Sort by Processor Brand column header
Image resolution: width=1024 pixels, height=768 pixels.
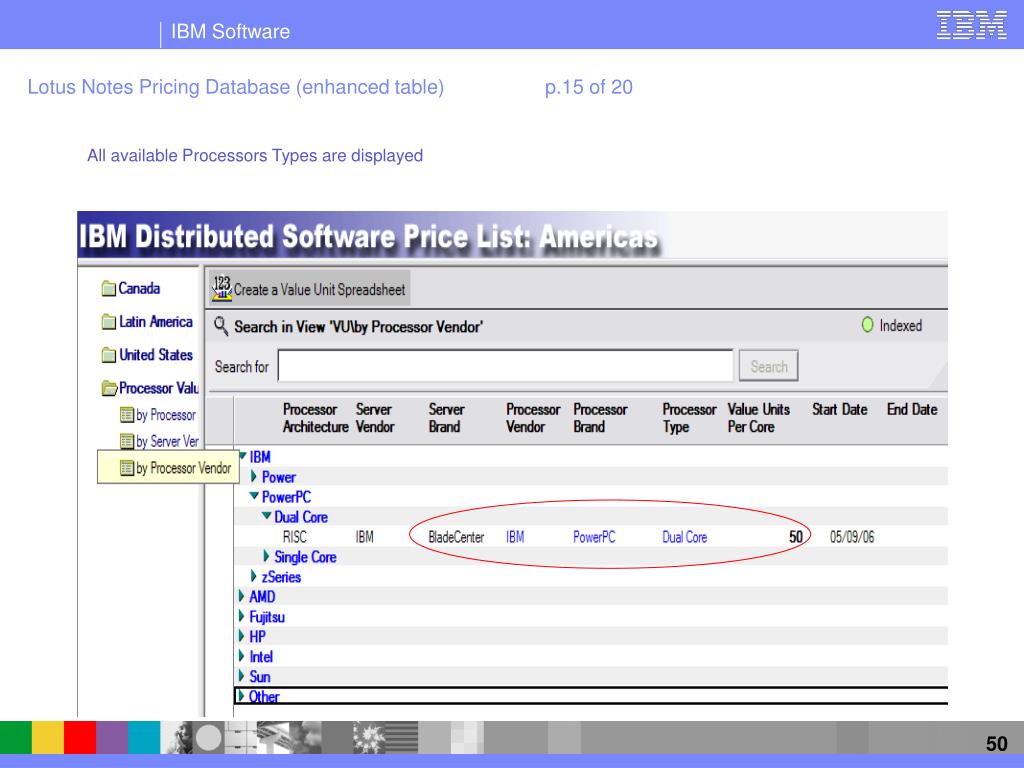click(x=600, y=418)
